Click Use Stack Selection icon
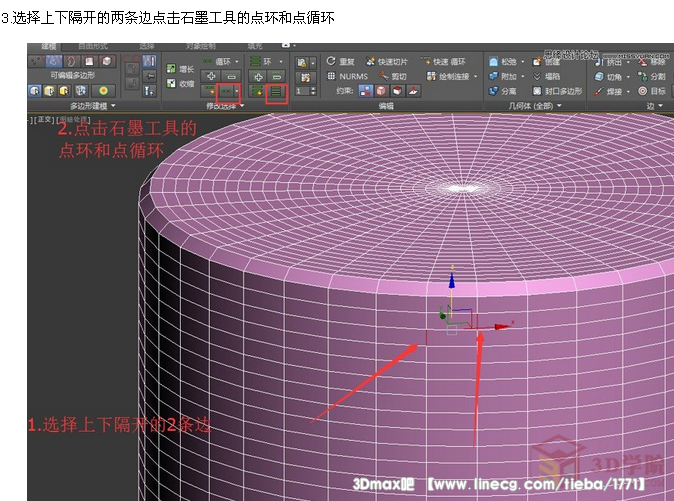674x501 pixels. 81,91
